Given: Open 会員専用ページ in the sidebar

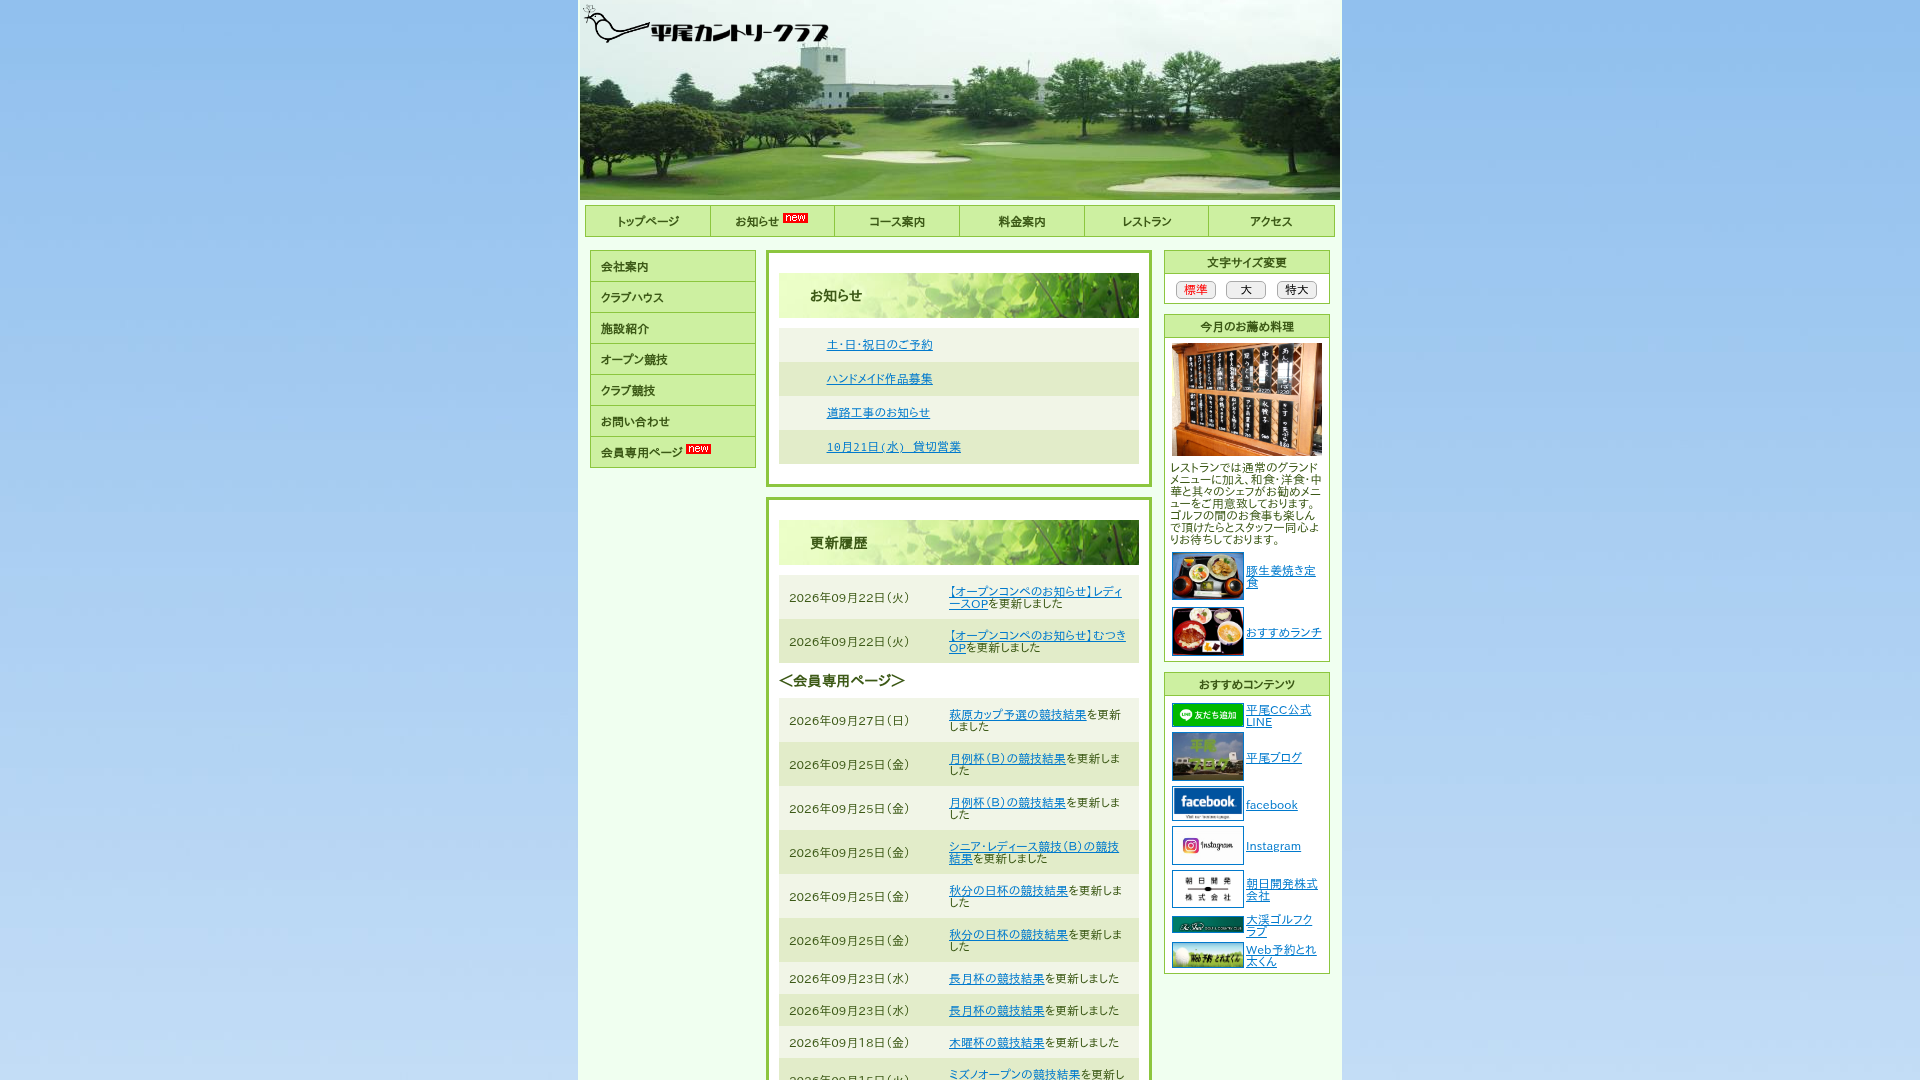Looking at the screenshot, I should pos(673,452).
